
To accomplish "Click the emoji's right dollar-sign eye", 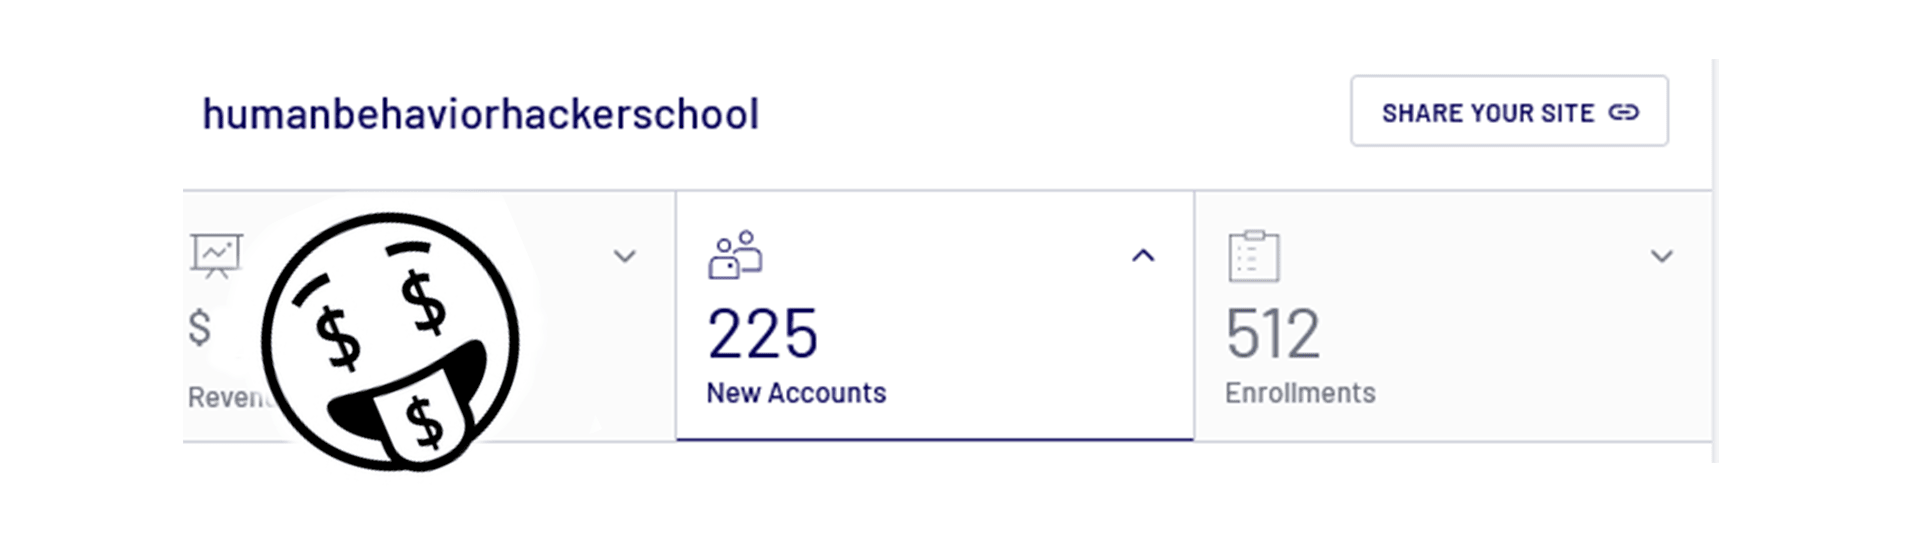I will click(423, 302).
